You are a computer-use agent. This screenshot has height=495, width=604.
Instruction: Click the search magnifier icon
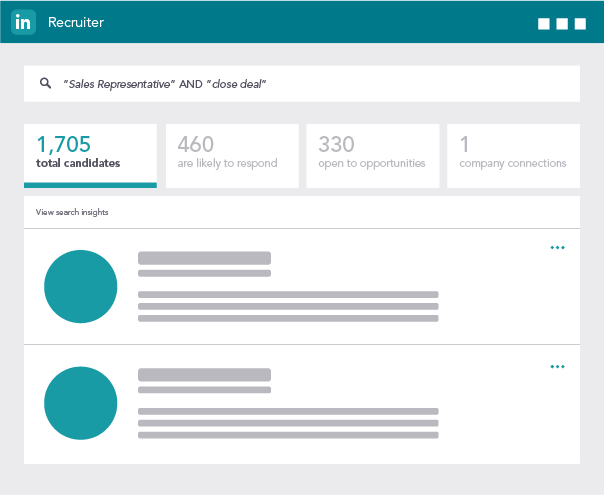coord(45,83)
